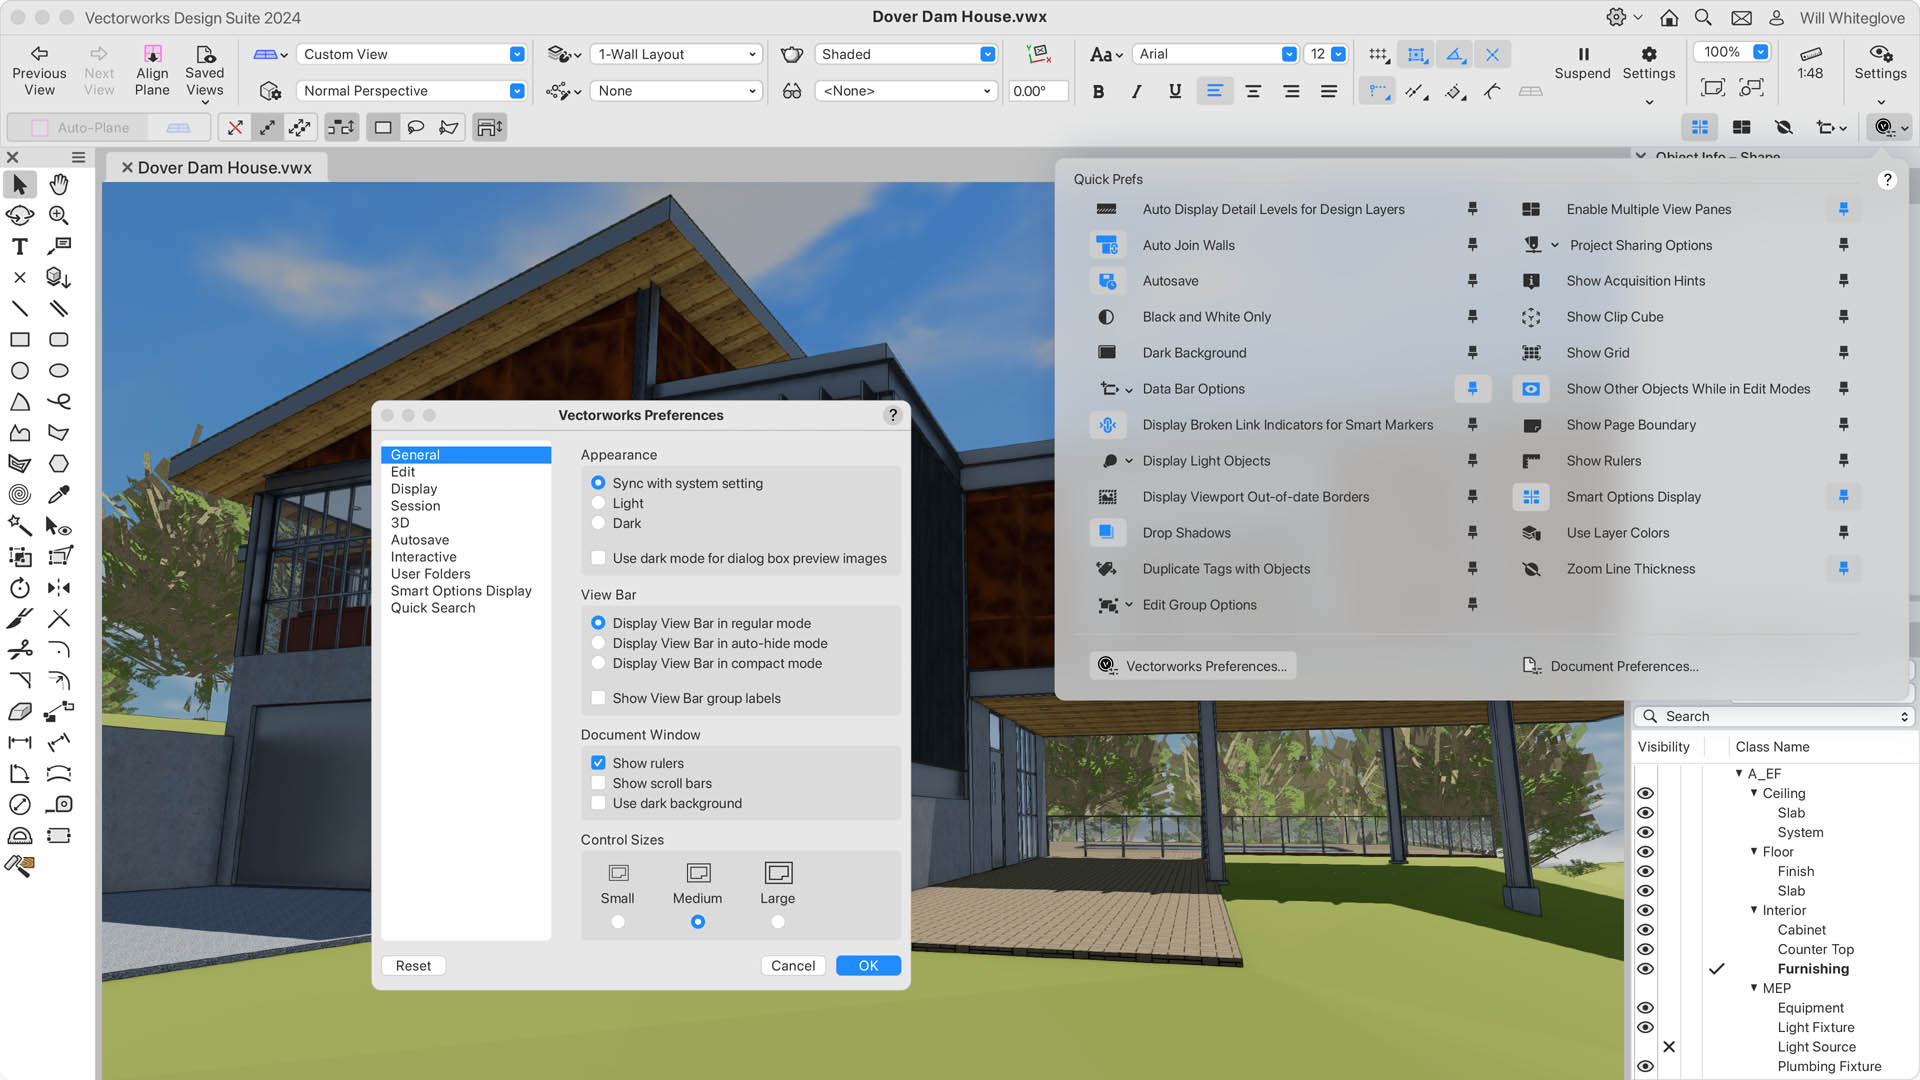Select the Text tool
This screenshot has width=1920, height=1080.
click(18, 246)
